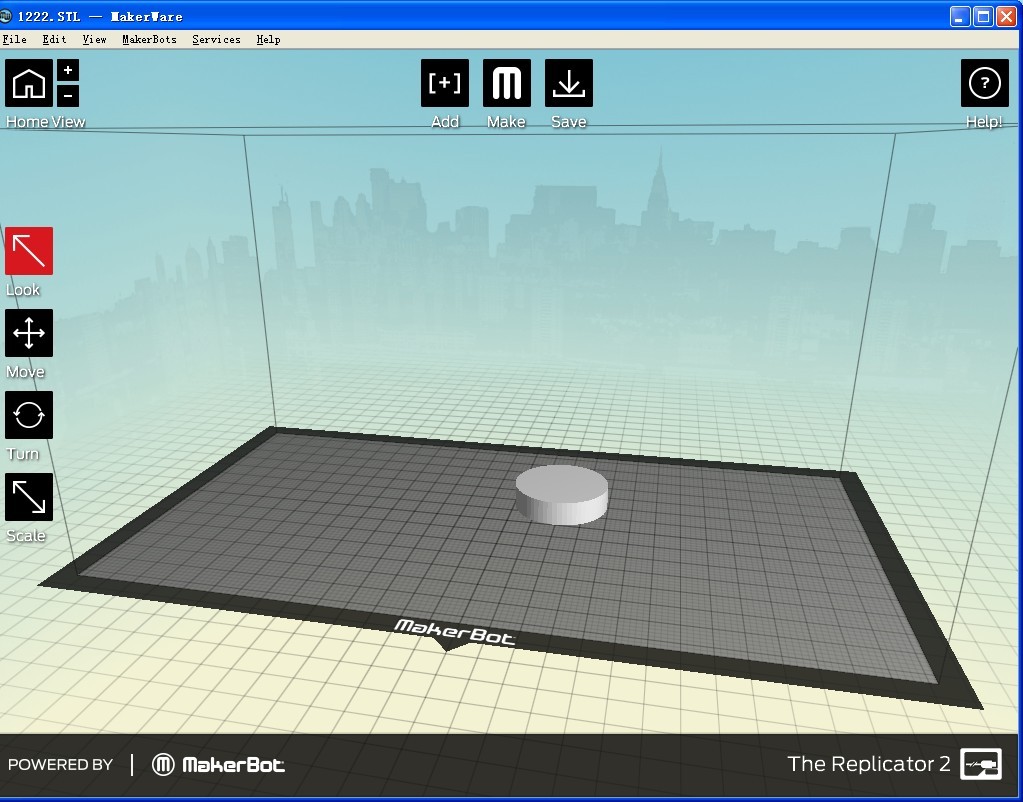
Task: Select the cylinder model on the build plate
Action: (x=562, y=495)
